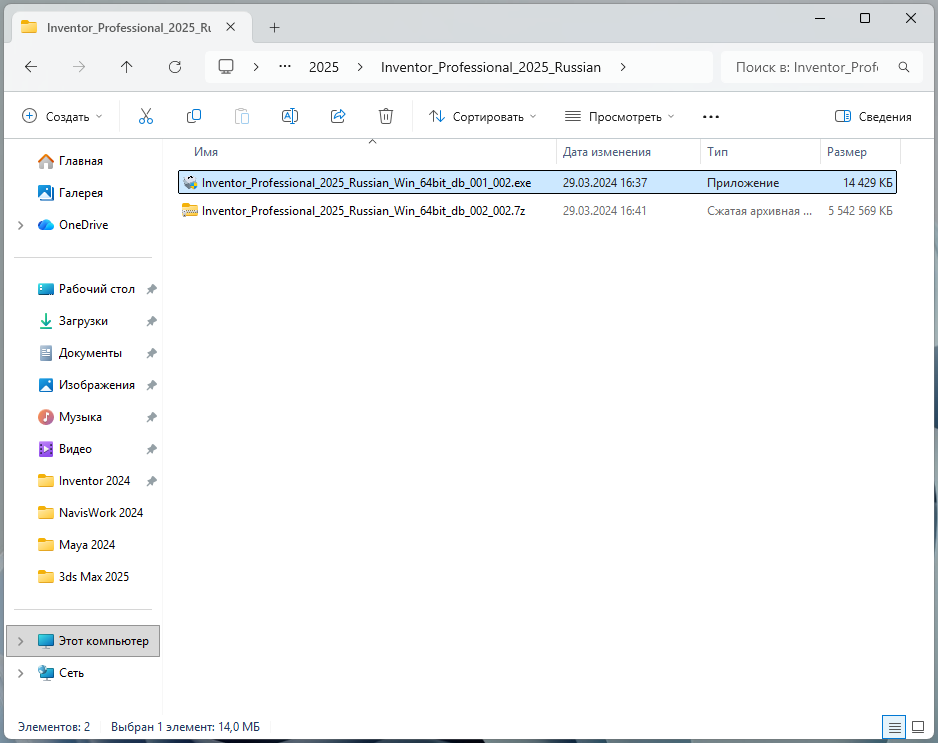Click the 5 542 569 КБ size cell
Screen dimensions: 938x743
click(x=860, y=211)
